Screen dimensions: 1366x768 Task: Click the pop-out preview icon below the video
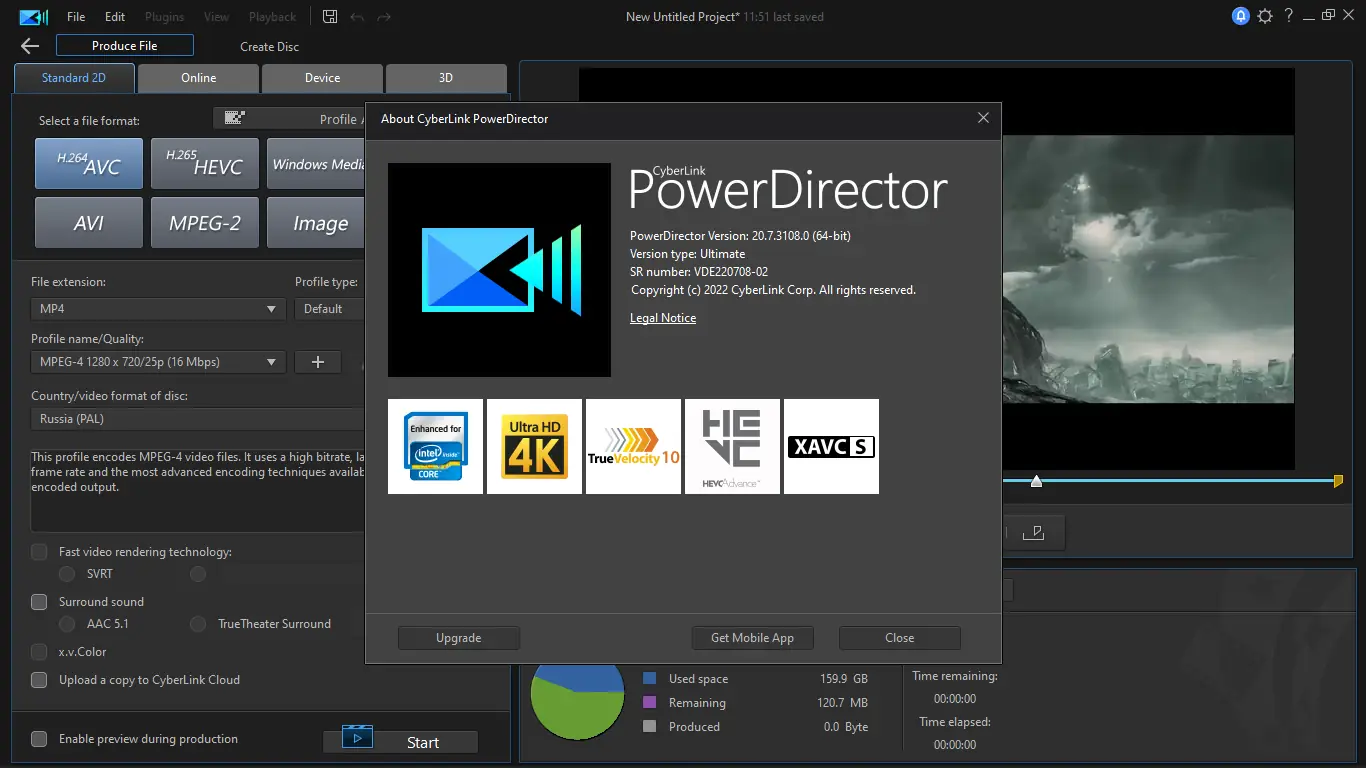[1033, 533]
